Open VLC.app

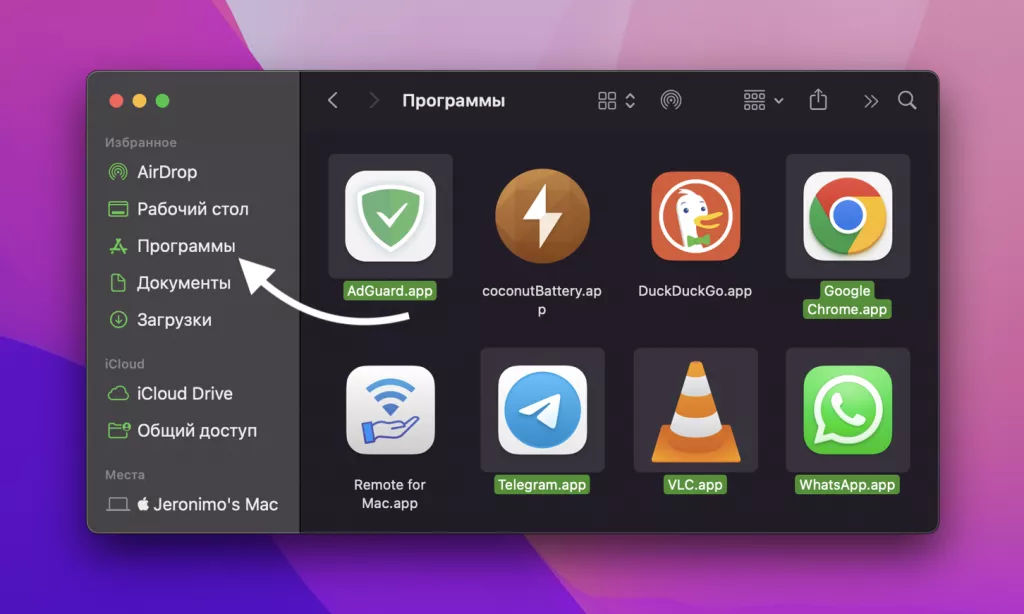point(697,410)
